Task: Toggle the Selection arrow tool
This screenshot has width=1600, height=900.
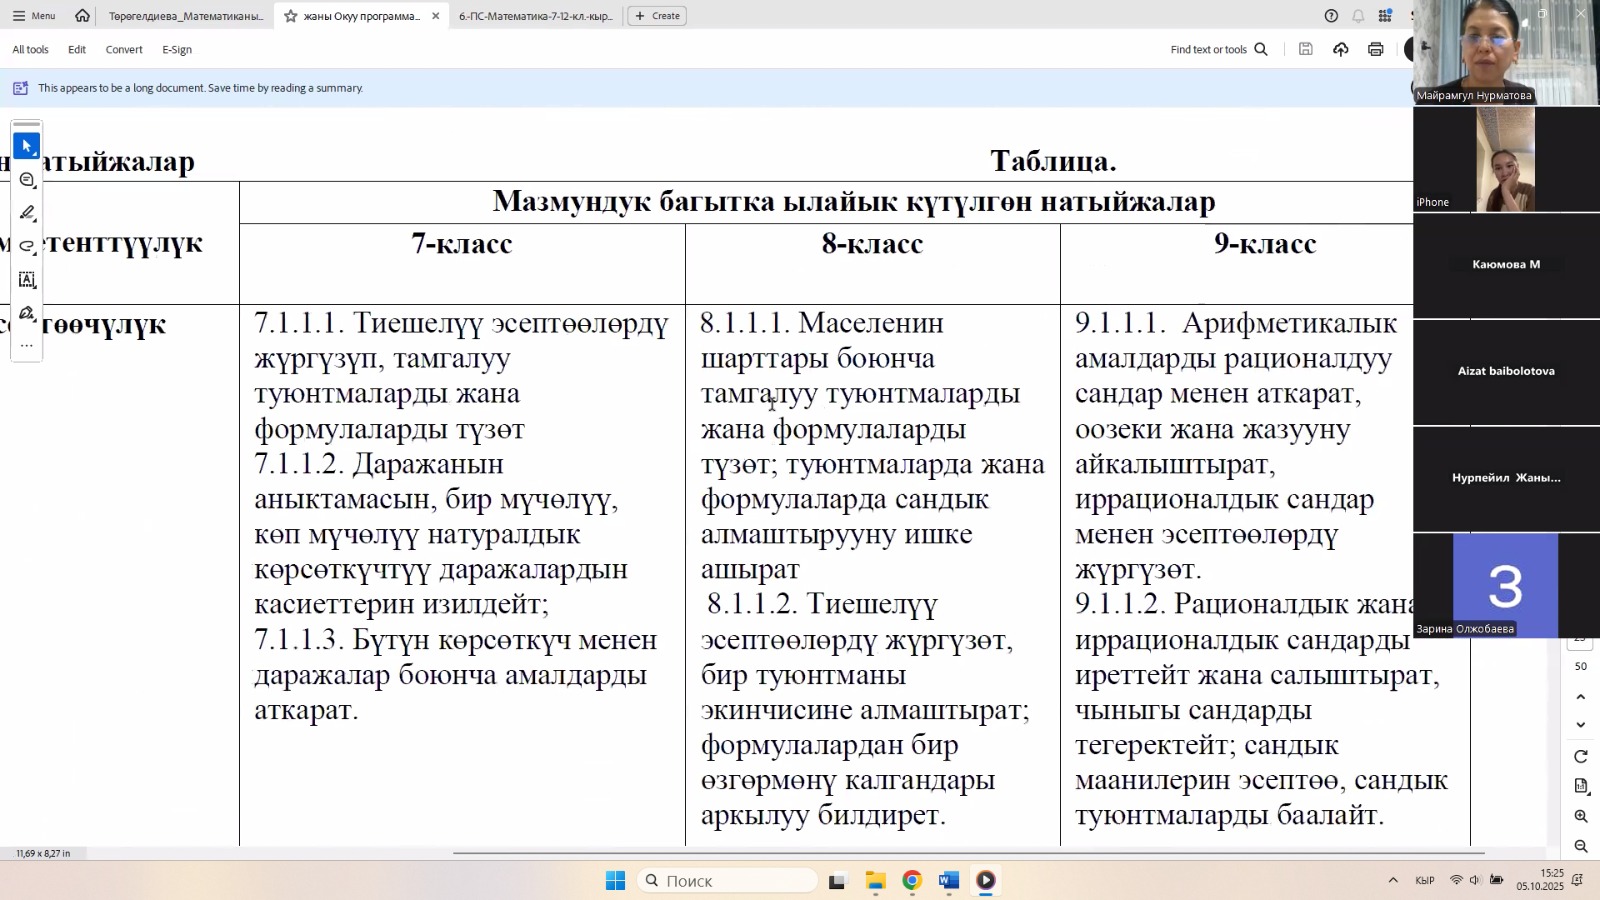Action: (27, 145)
